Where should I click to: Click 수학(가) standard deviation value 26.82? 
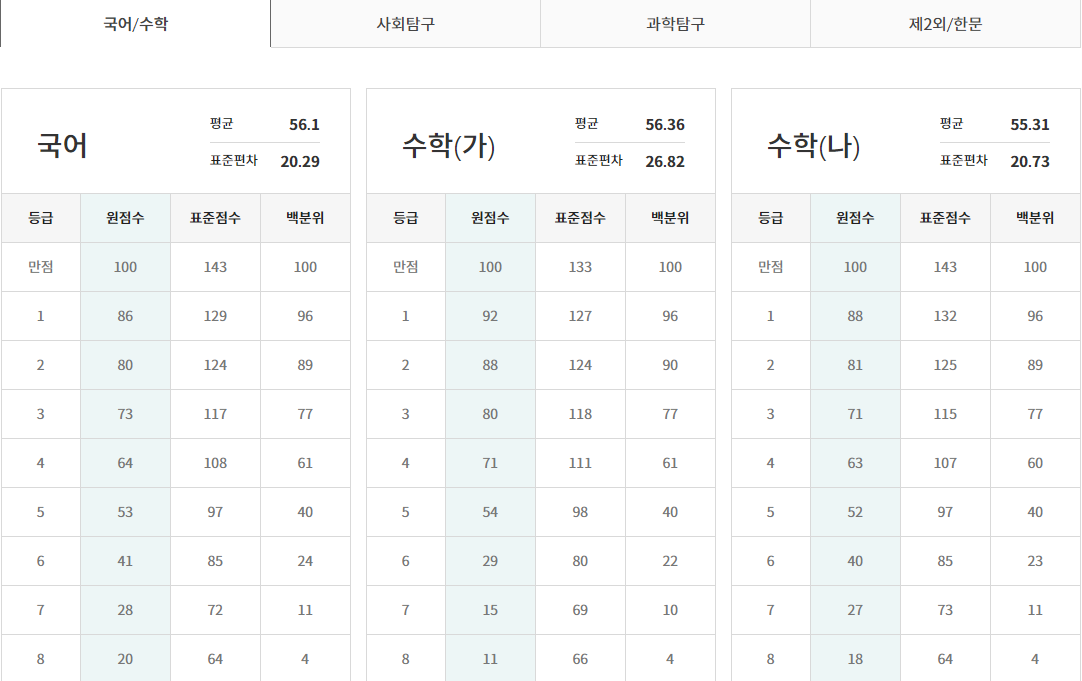[665, 162]
